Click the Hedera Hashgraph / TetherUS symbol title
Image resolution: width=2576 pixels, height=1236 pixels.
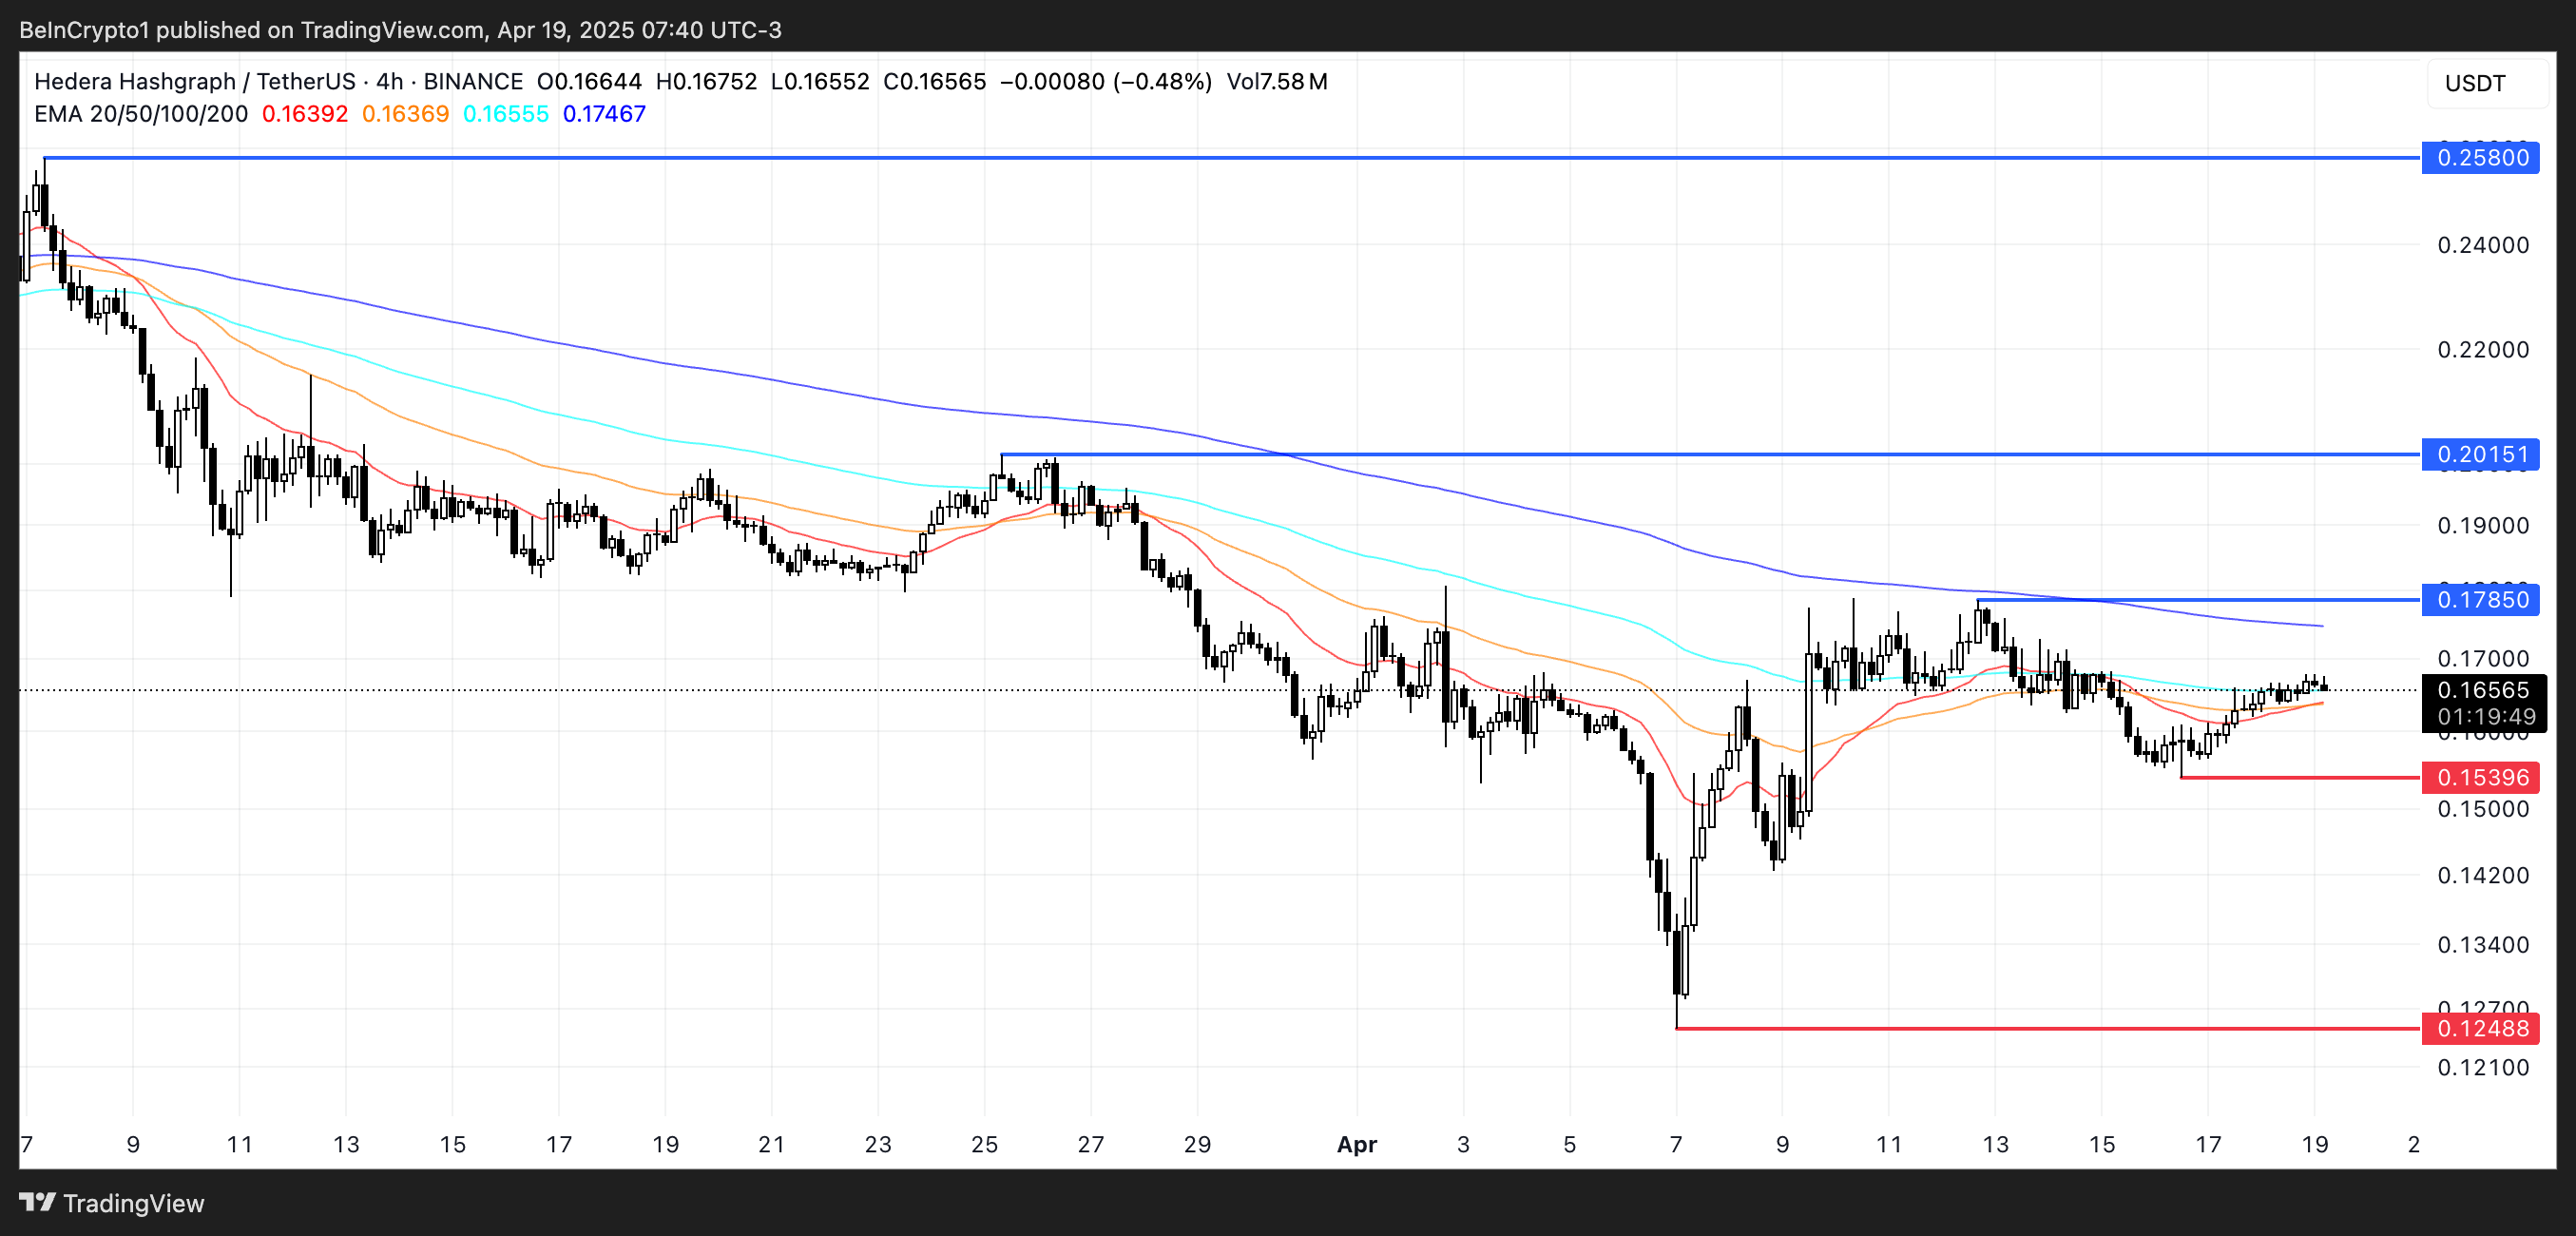coord(194,82)
